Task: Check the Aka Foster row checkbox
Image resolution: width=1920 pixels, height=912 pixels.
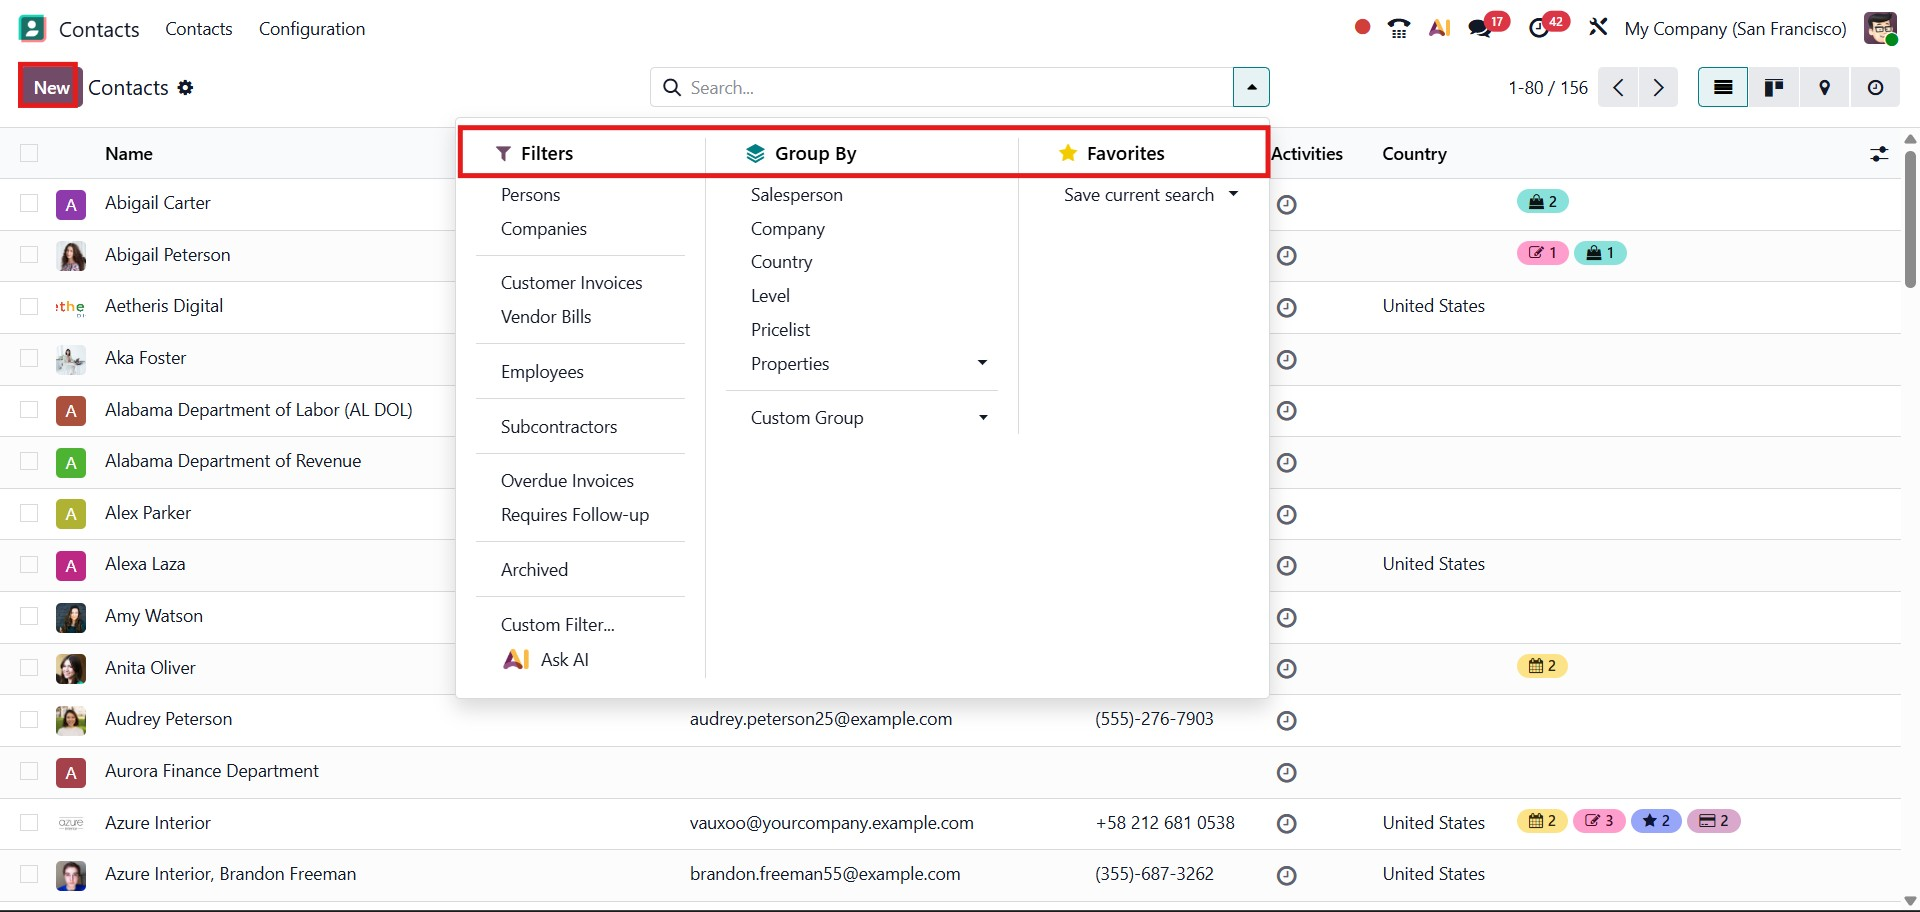Action: 29,358
